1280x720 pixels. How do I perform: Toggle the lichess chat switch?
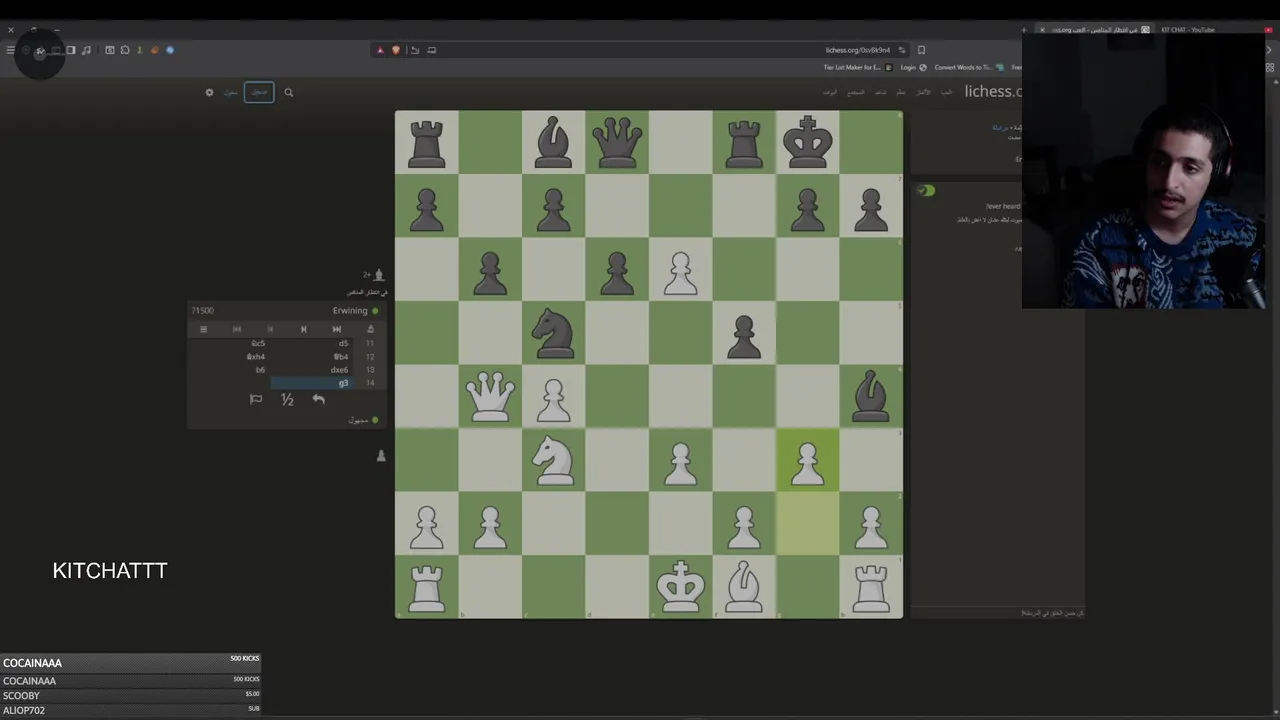coord(926,190)
